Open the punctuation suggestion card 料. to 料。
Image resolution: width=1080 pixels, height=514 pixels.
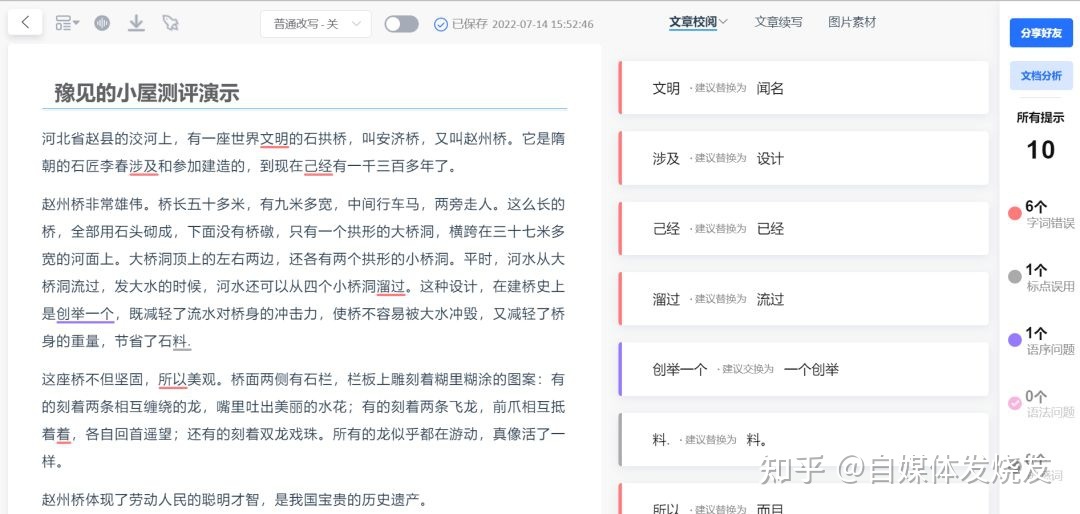click(x=804, y=439)
